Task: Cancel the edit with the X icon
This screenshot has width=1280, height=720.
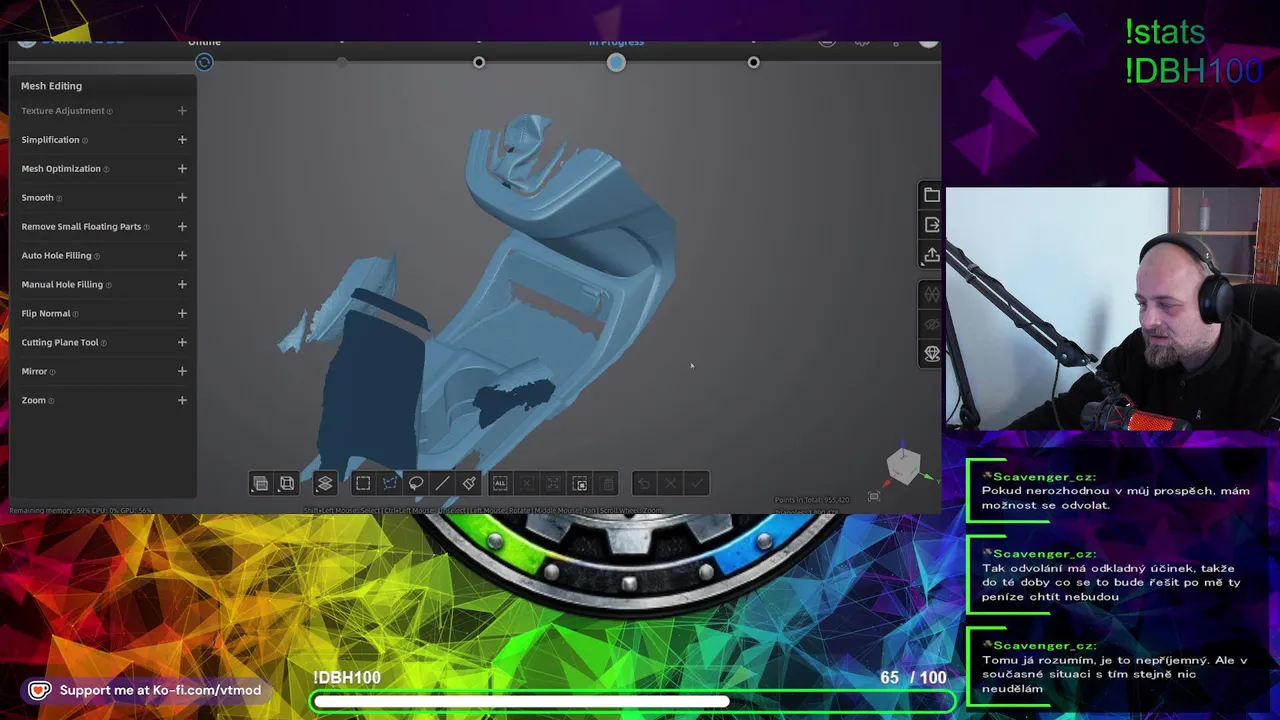Action: (671, 484)
